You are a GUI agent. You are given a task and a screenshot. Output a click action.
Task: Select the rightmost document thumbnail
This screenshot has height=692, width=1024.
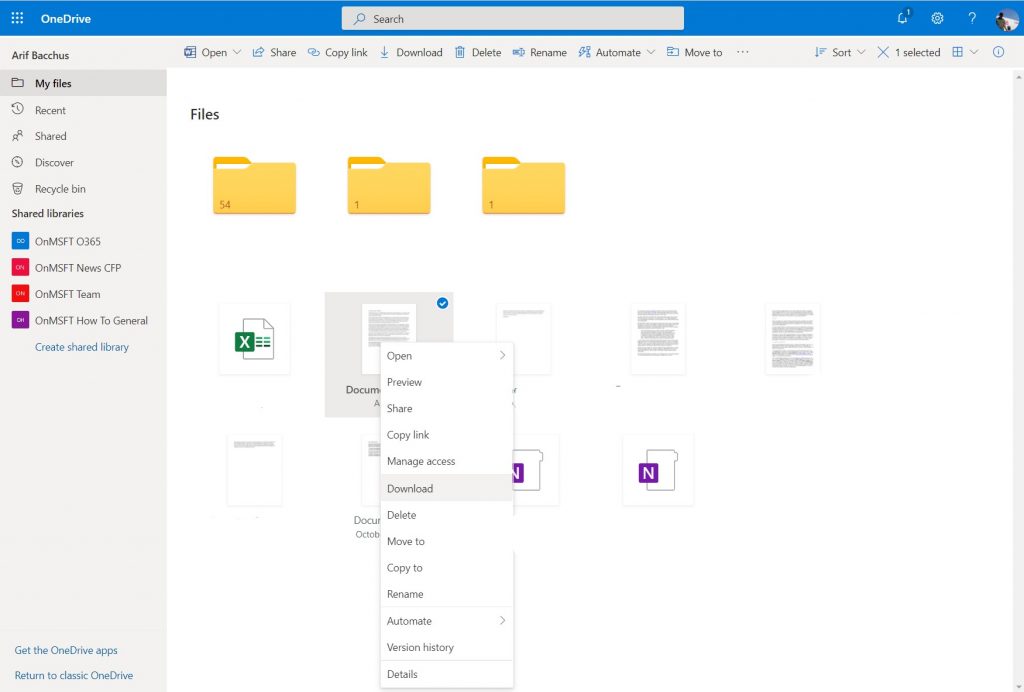point(792,339)
